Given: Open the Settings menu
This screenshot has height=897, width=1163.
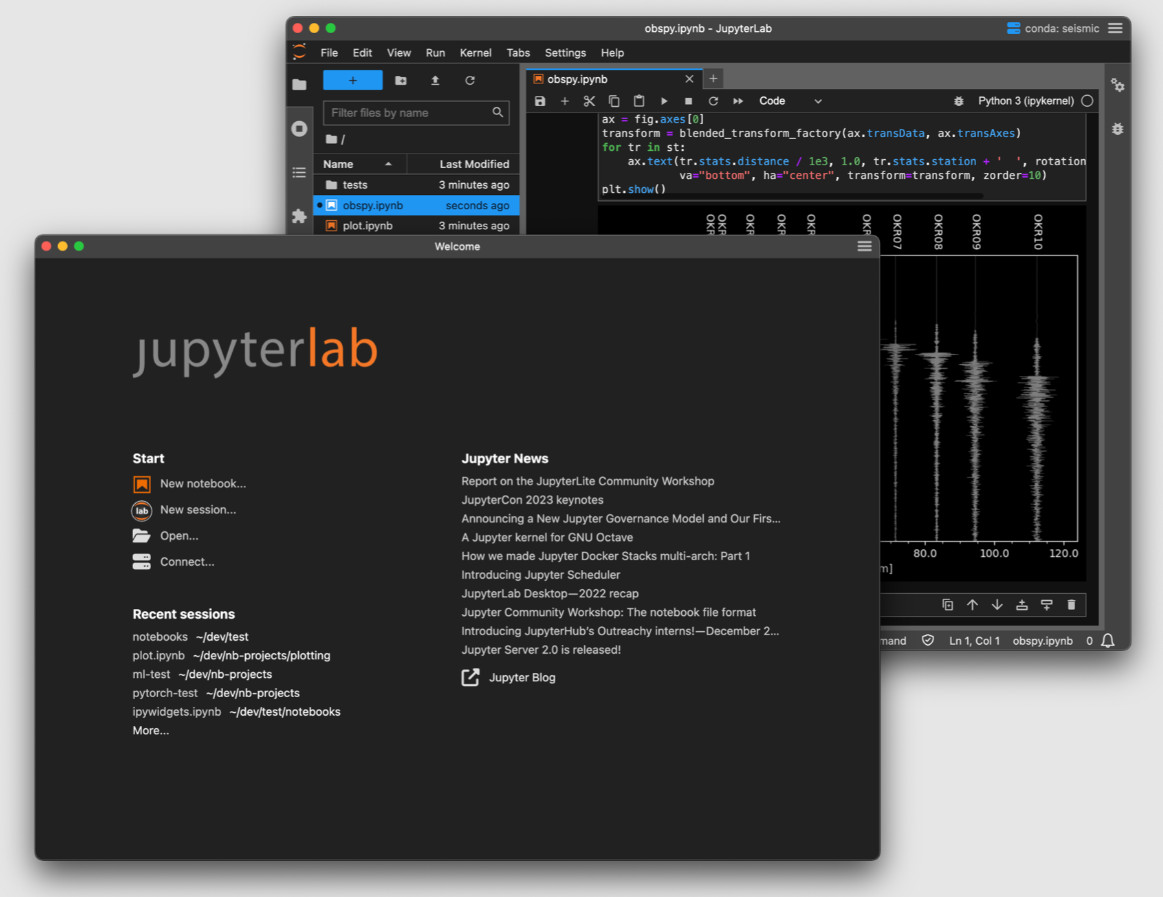Looking at the screenshot, I should coord(565,53).
